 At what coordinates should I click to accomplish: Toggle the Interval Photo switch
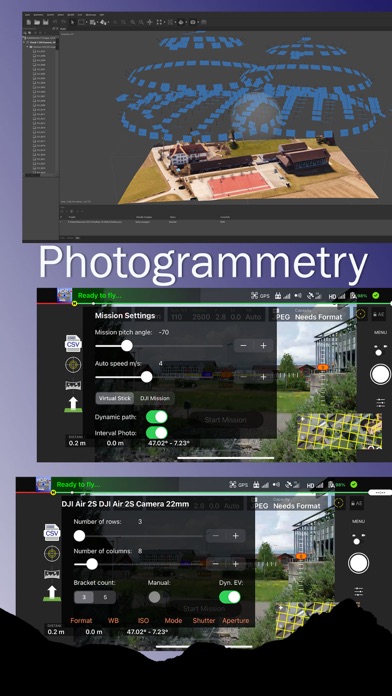click(x=157, y=433)
